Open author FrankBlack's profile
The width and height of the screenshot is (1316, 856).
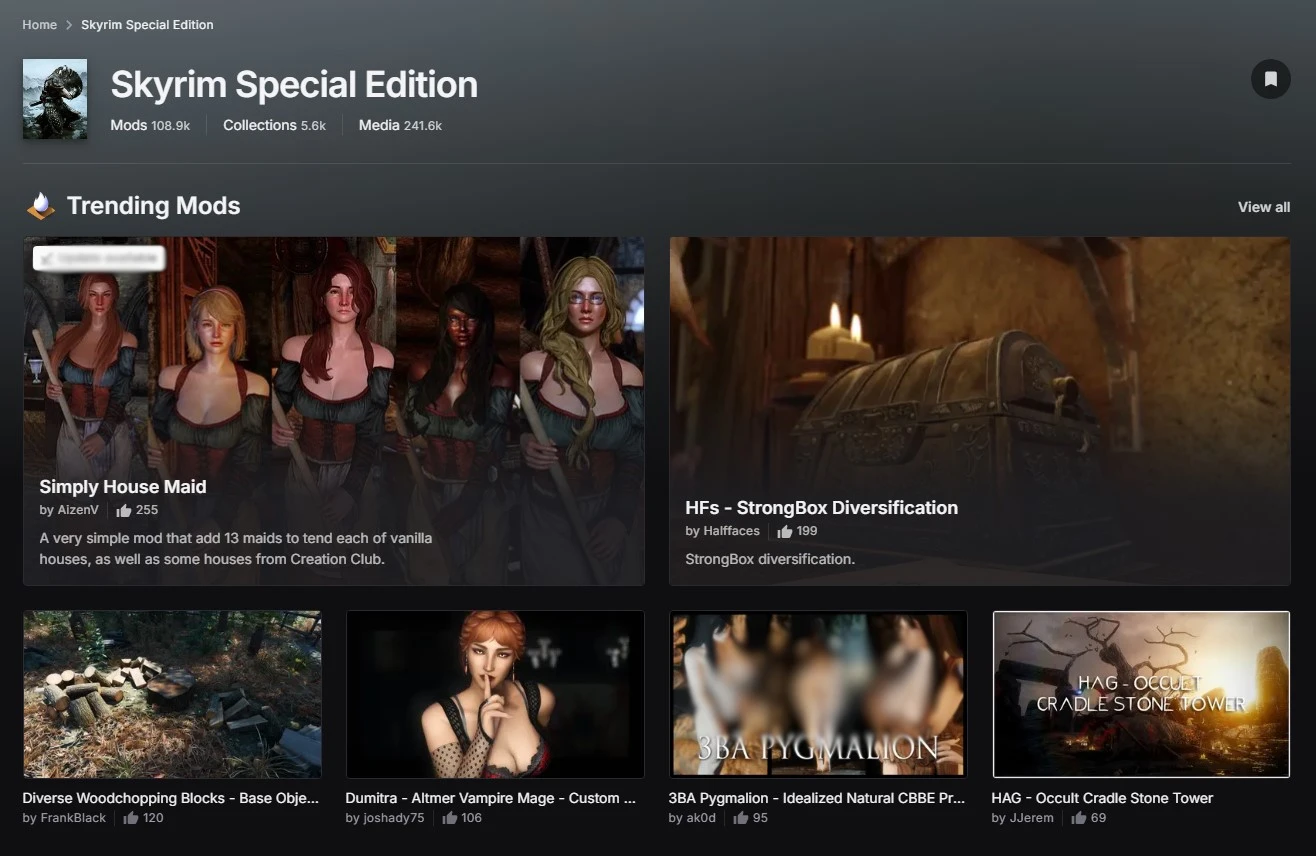(x=72, y=818)
